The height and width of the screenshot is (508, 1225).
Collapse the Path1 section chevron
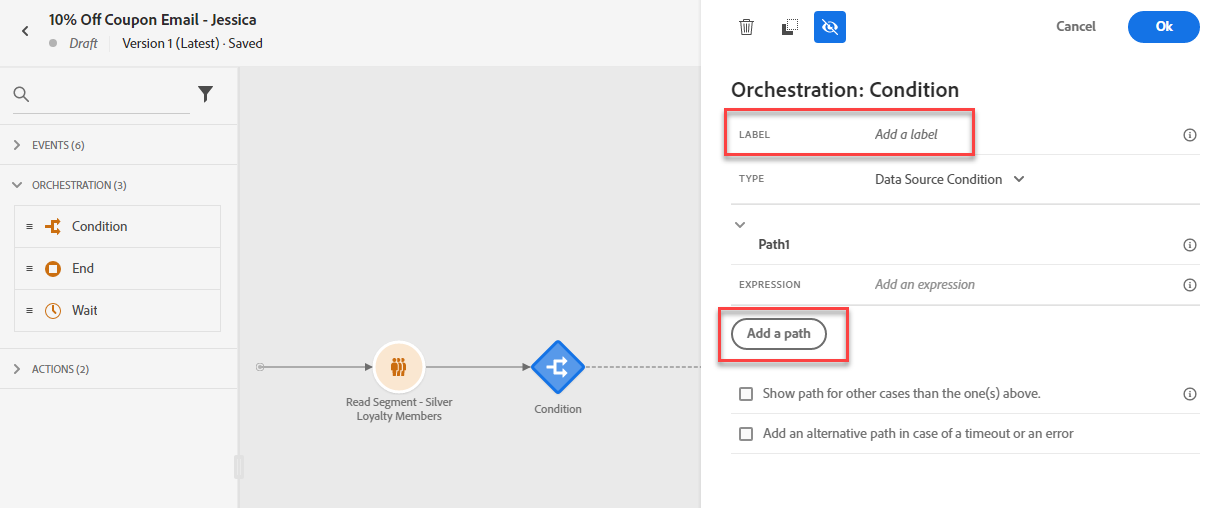pyautogui.click(x=740, y=225)
